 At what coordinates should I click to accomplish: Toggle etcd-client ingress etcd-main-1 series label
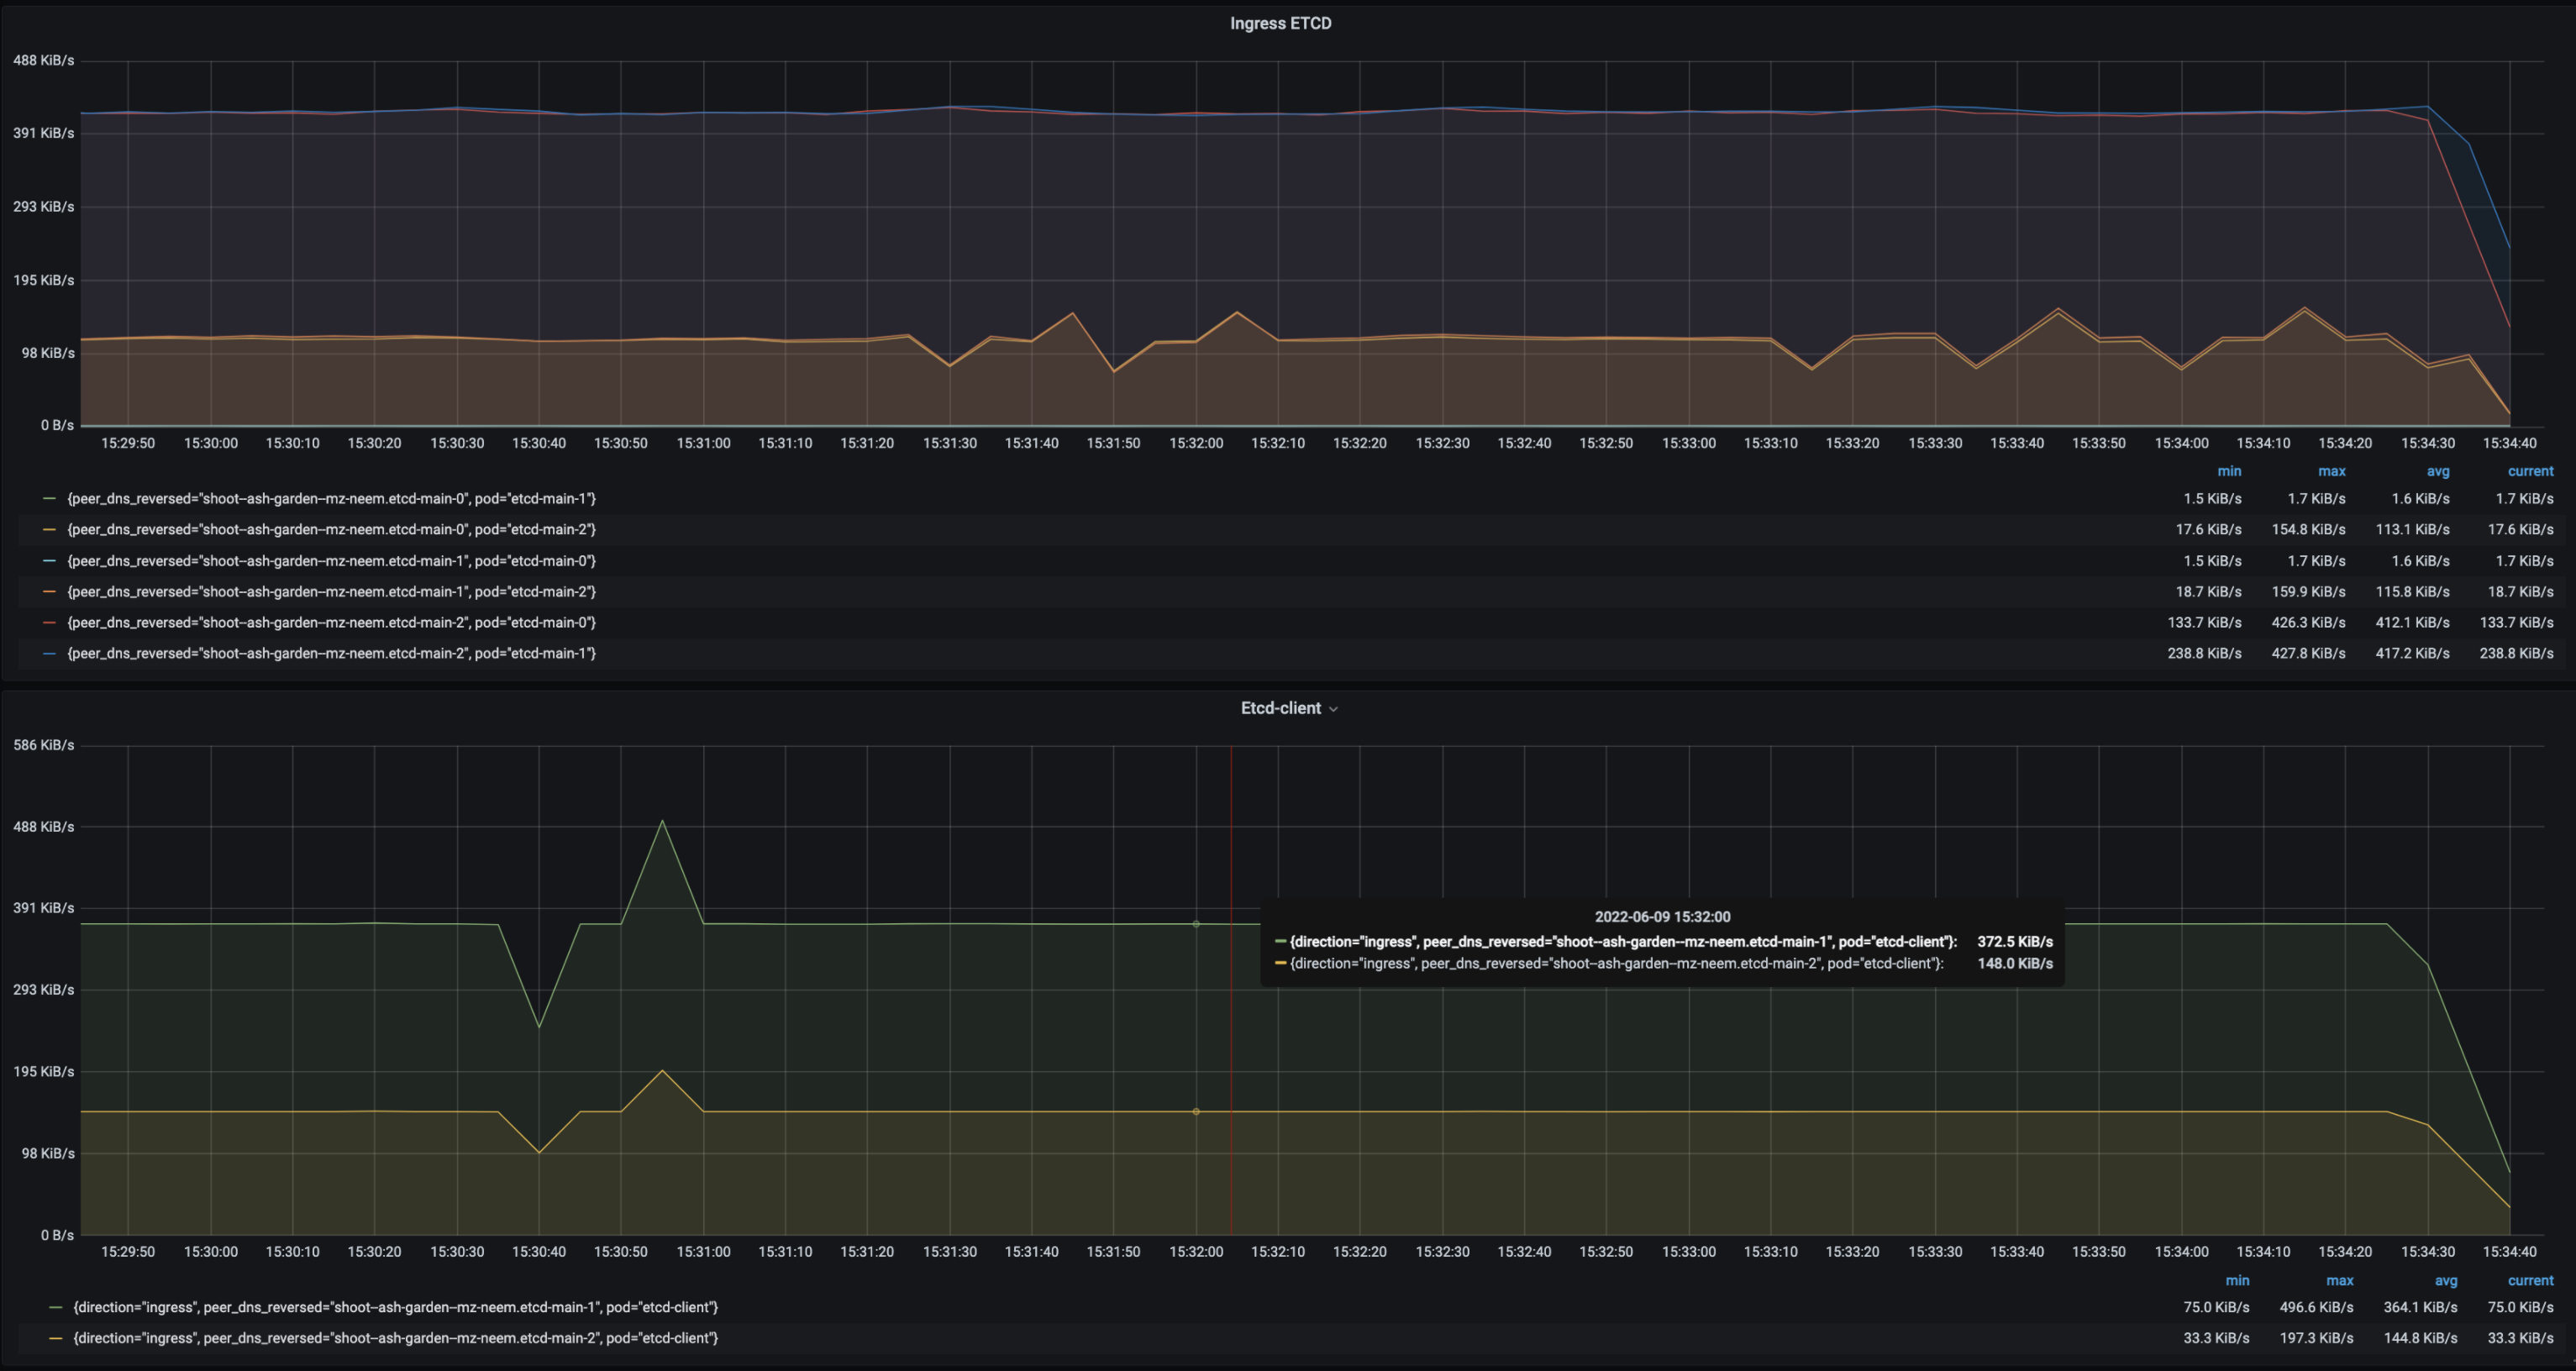click(395, 1307)
